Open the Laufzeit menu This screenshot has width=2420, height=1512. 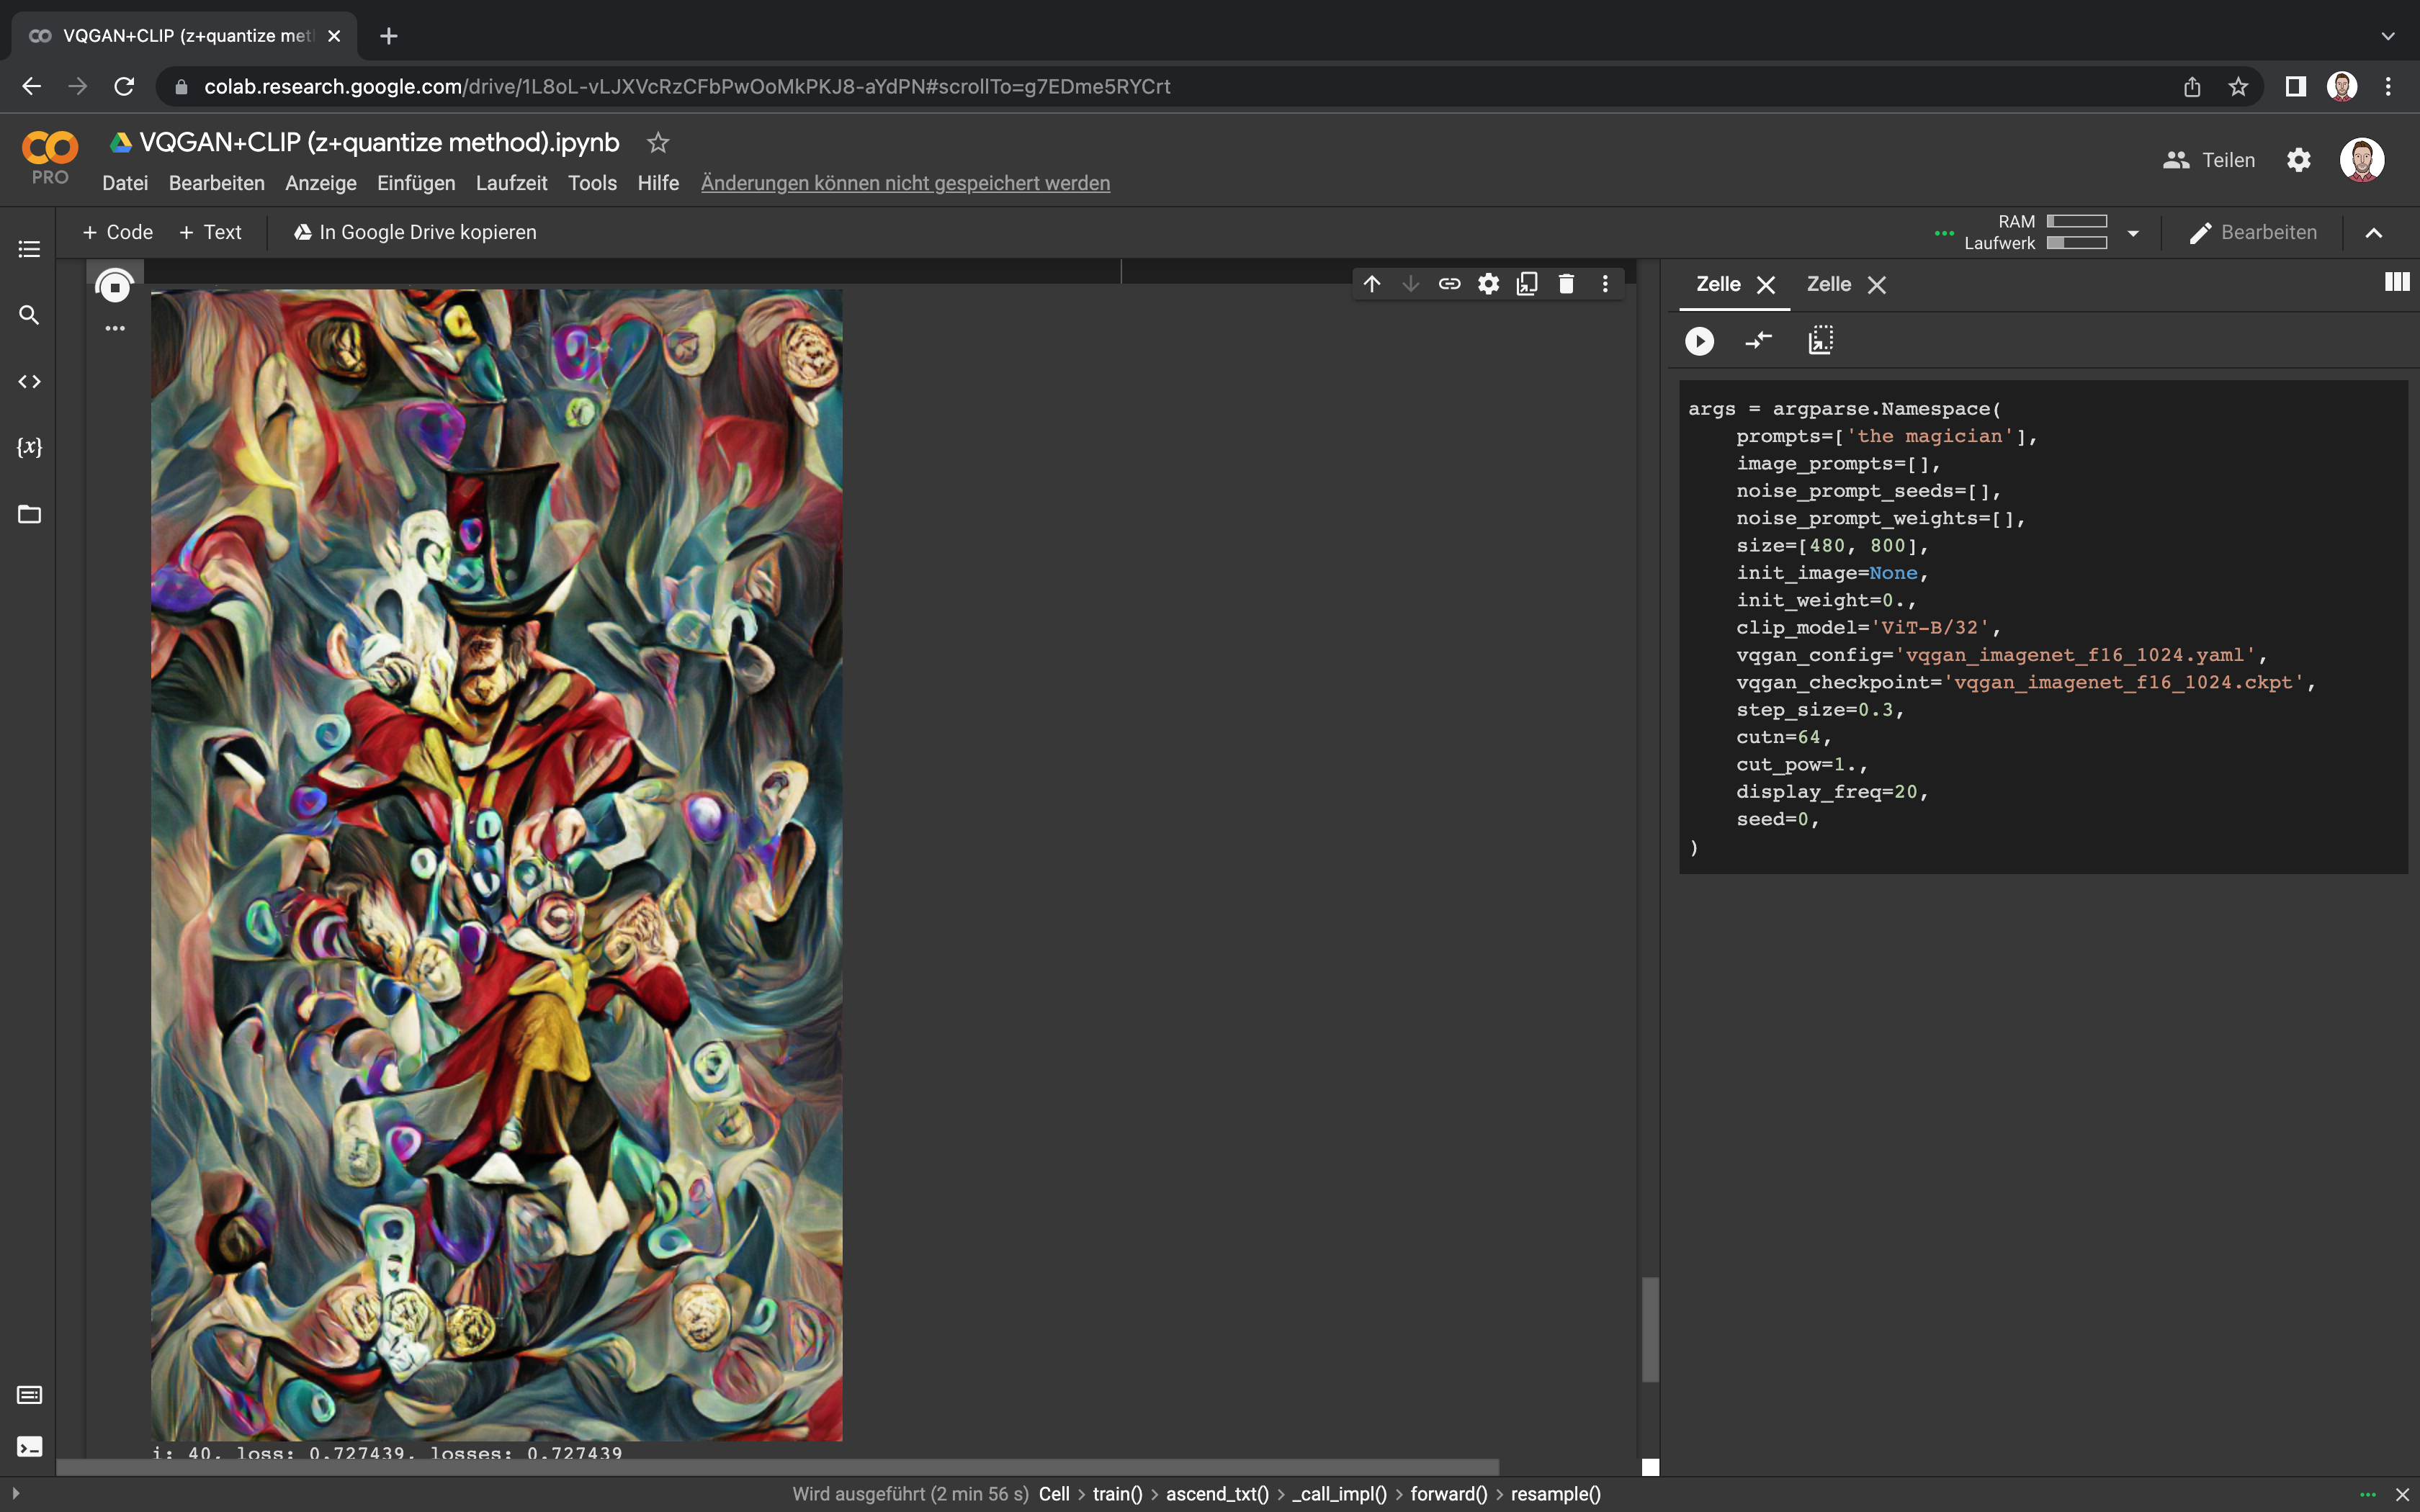click(511, 183)
